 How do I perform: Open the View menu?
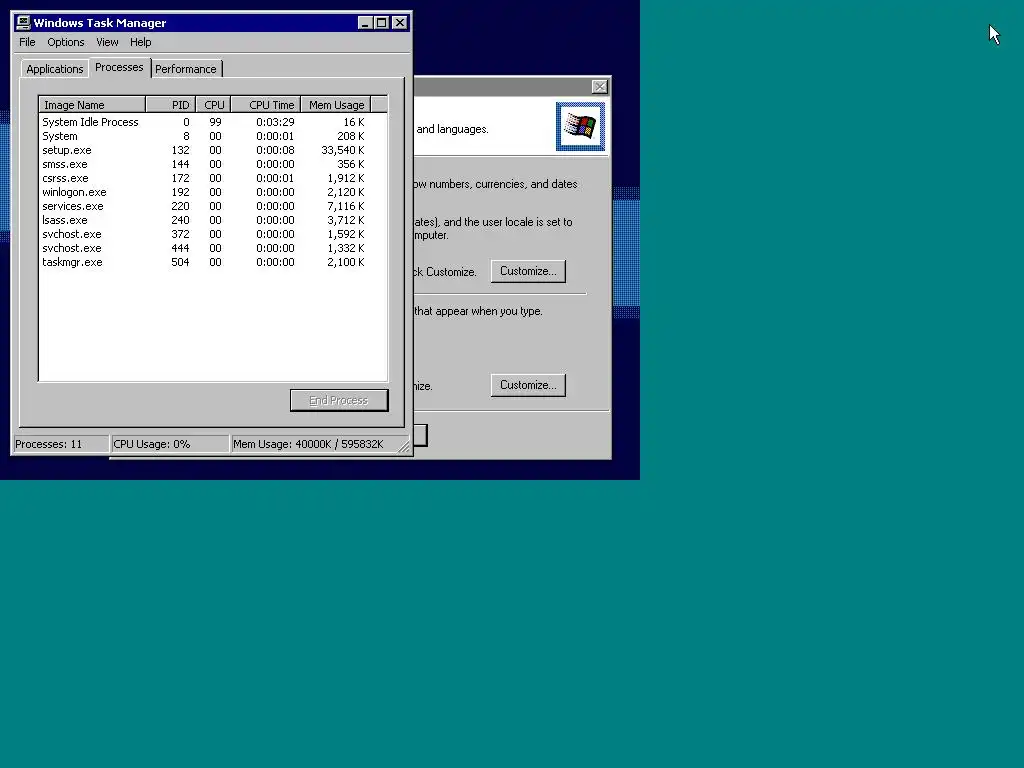[107, 42]
